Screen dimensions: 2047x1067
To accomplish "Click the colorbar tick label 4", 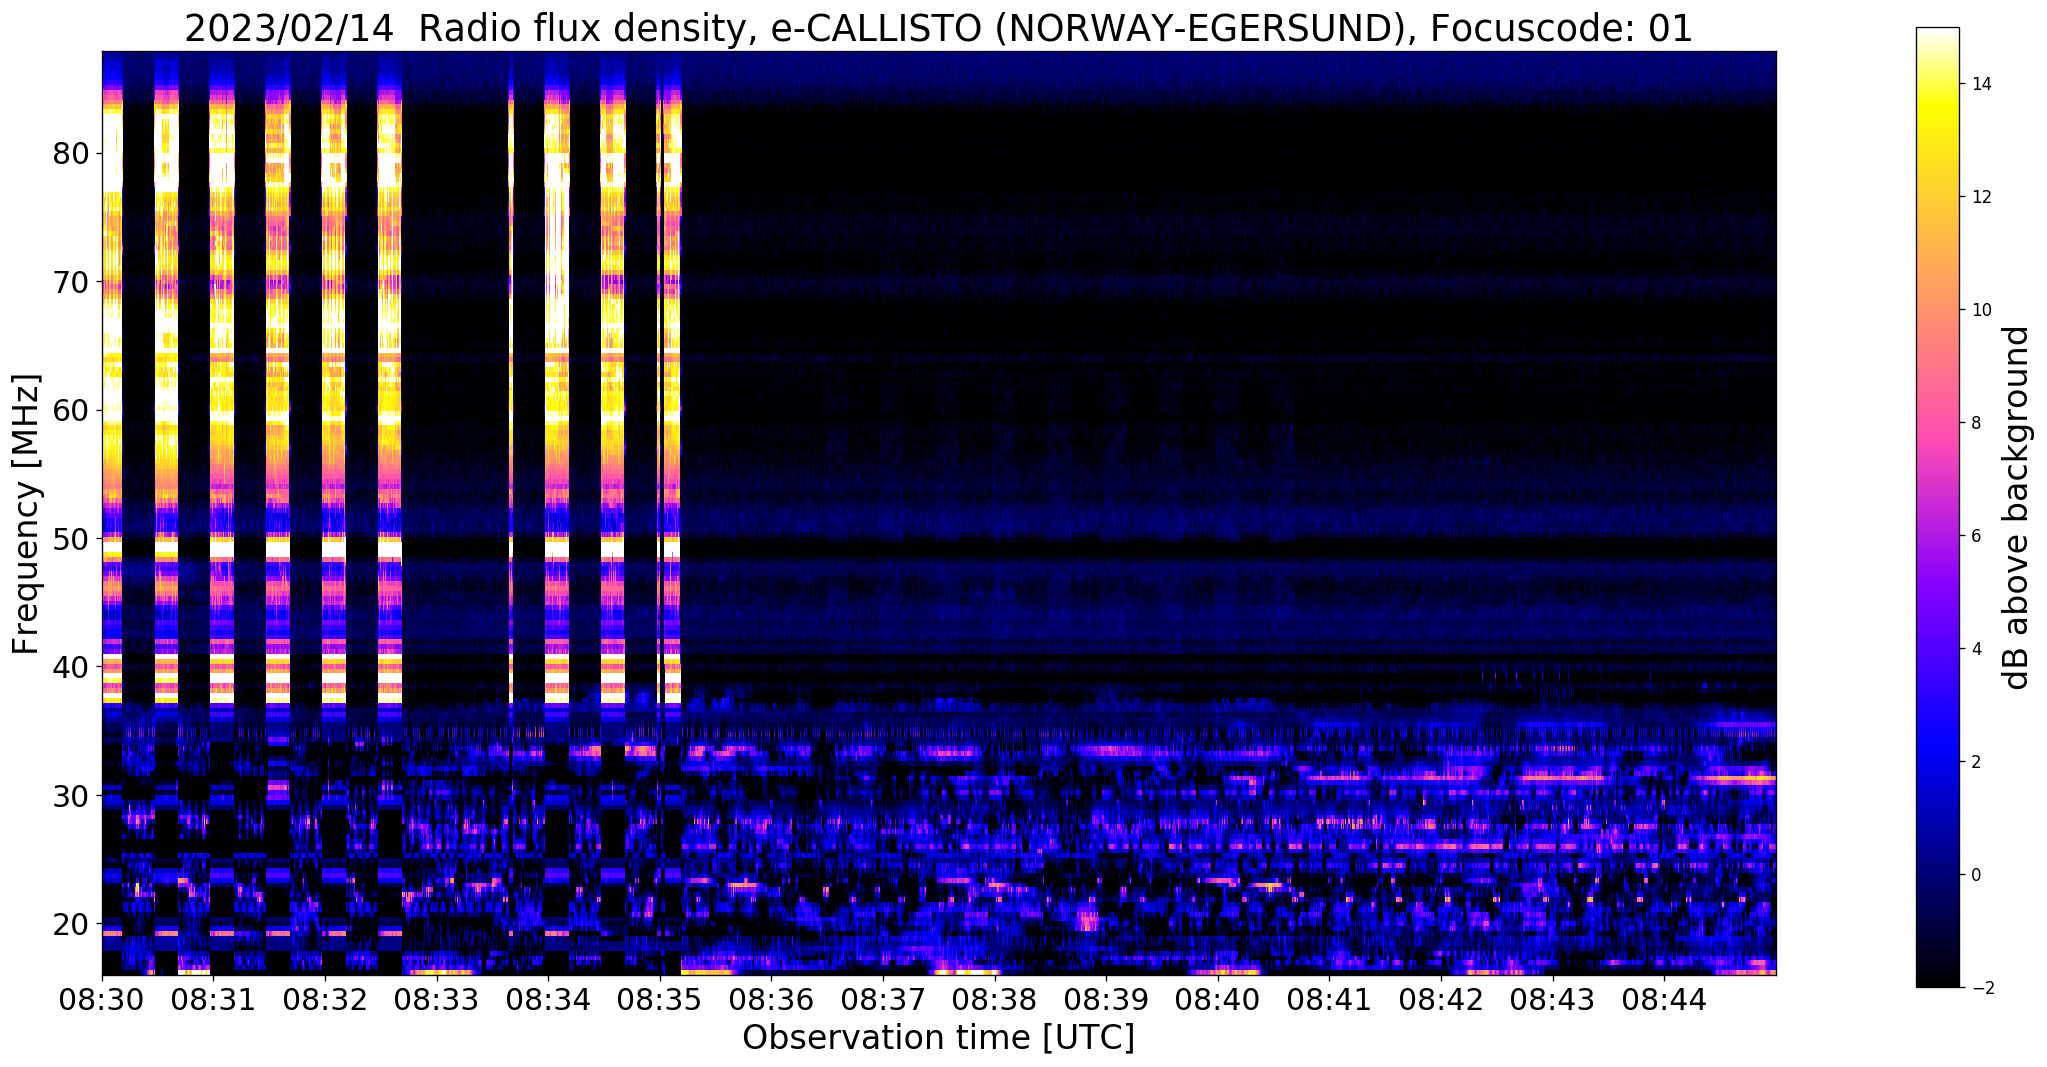I will pos(1975,649).
